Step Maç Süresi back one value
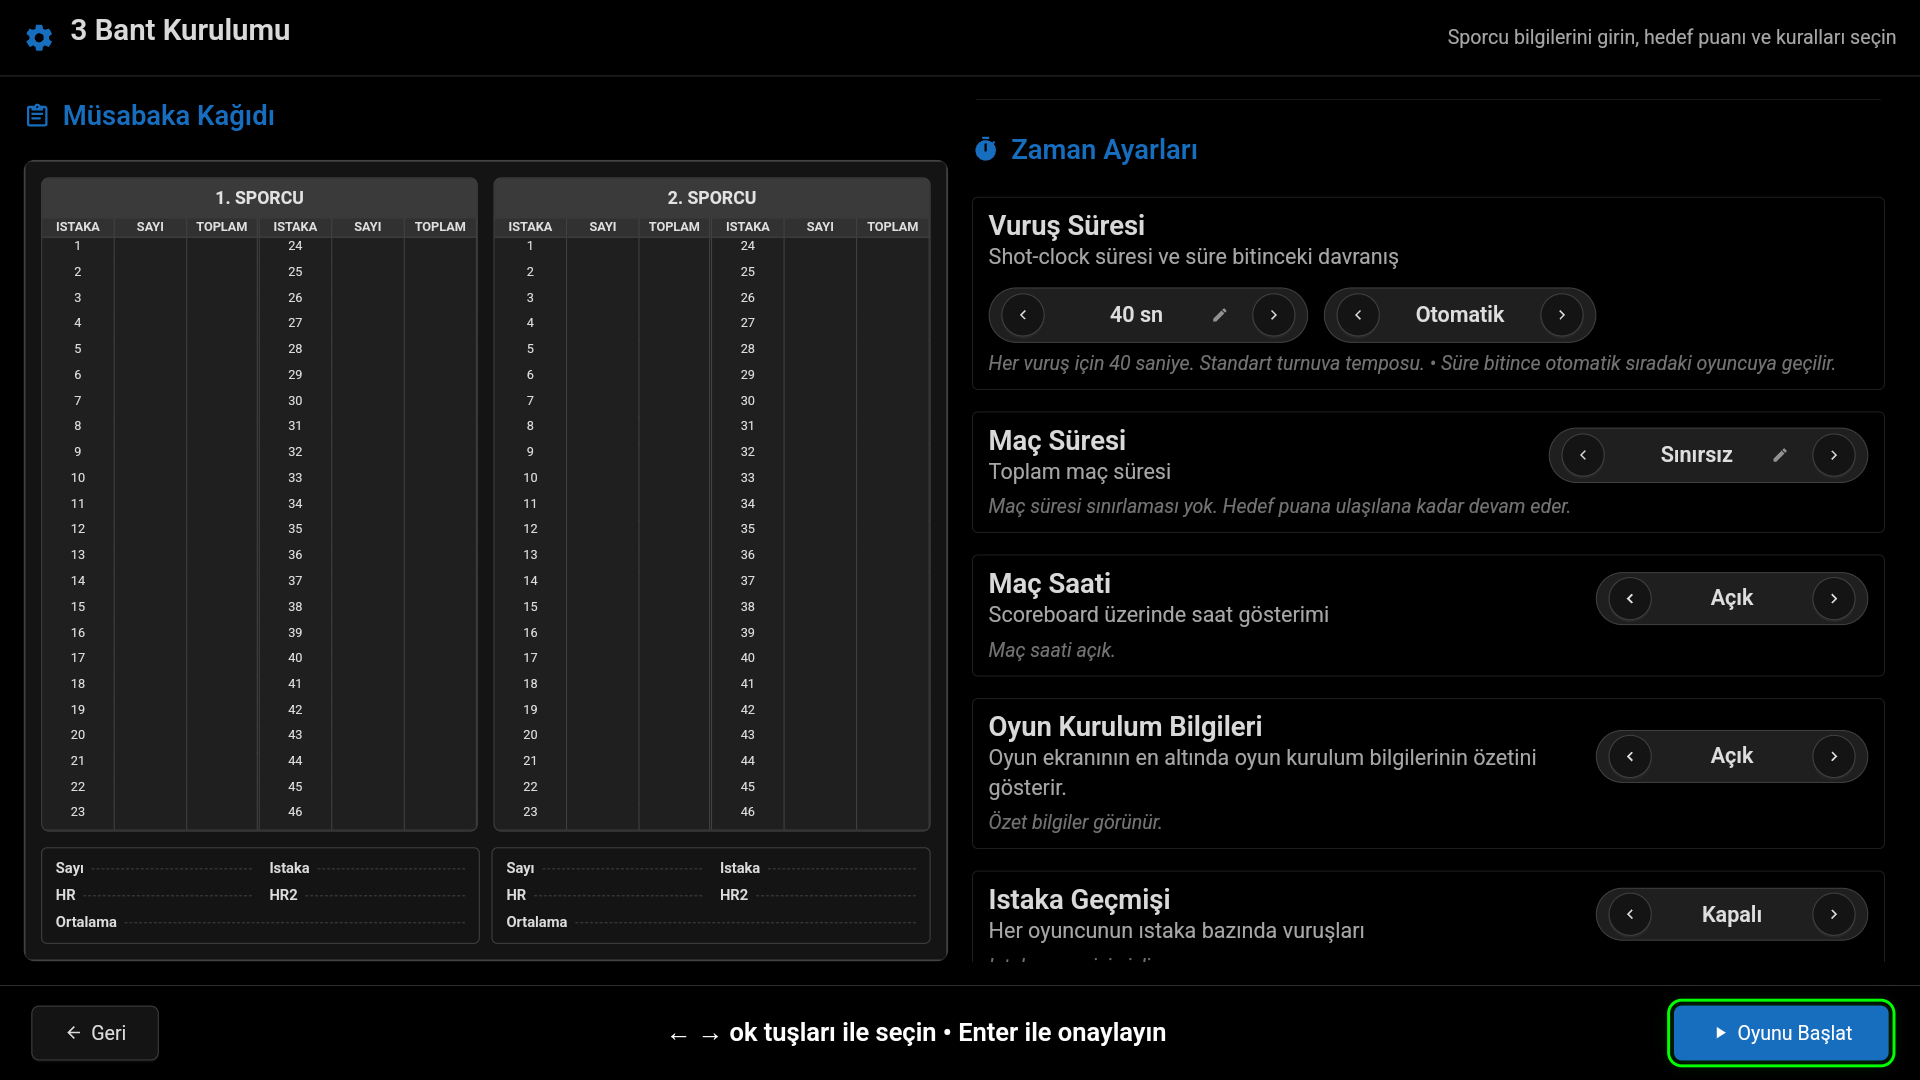 click(x=1583, y=455)
